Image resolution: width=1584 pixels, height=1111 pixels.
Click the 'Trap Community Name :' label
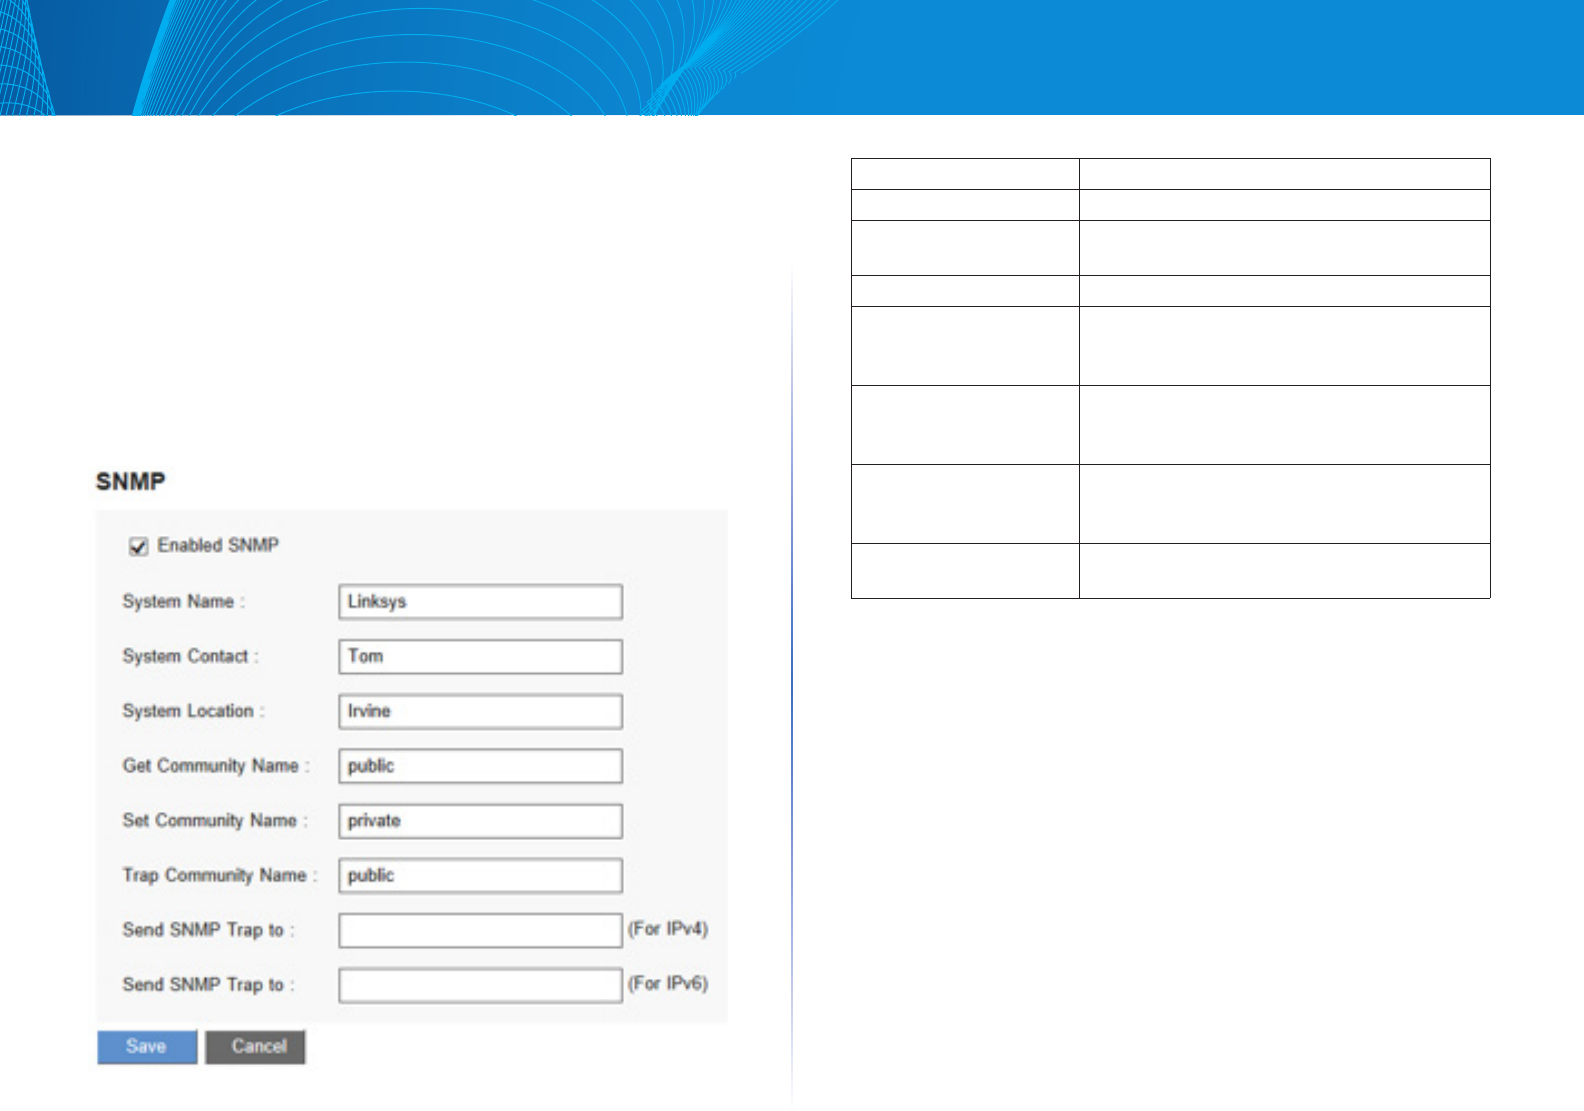click(220, 875)
